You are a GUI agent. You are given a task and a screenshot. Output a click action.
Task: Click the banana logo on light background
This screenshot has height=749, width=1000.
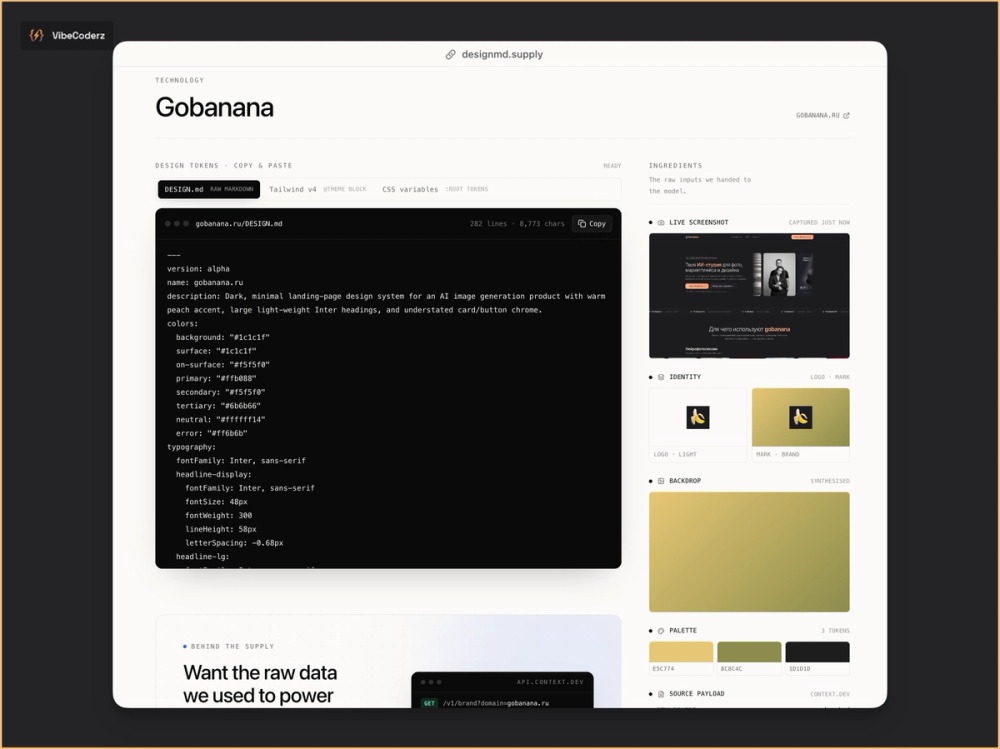click(698, 417)
